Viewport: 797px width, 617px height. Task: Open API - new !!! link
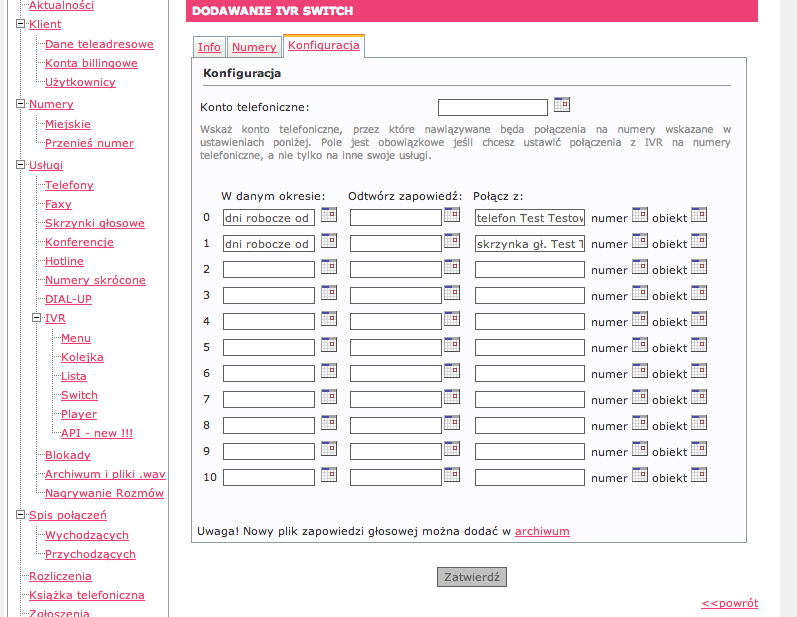(x=97, y=433)
